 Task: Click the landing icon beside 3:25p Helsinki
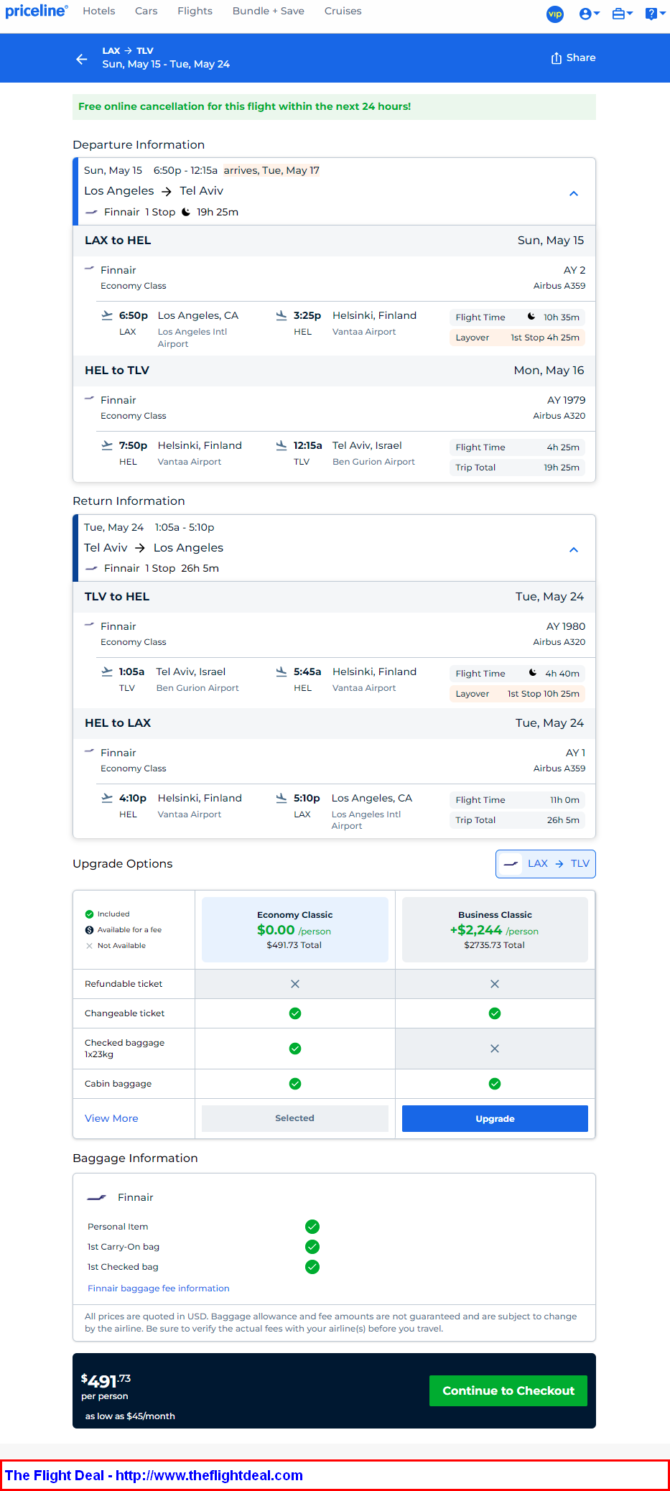(282, 316)
